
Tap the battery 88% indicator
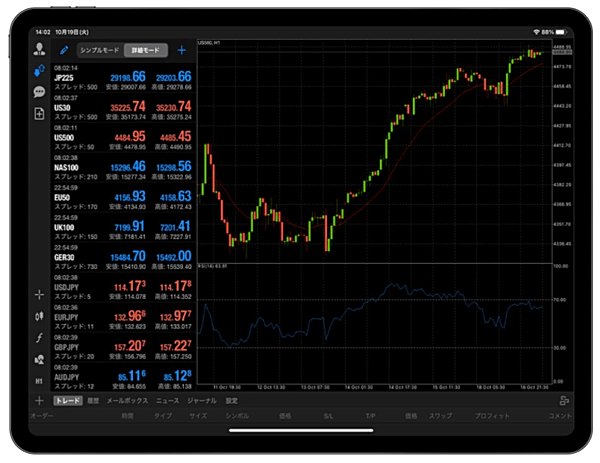coord(554,32)
